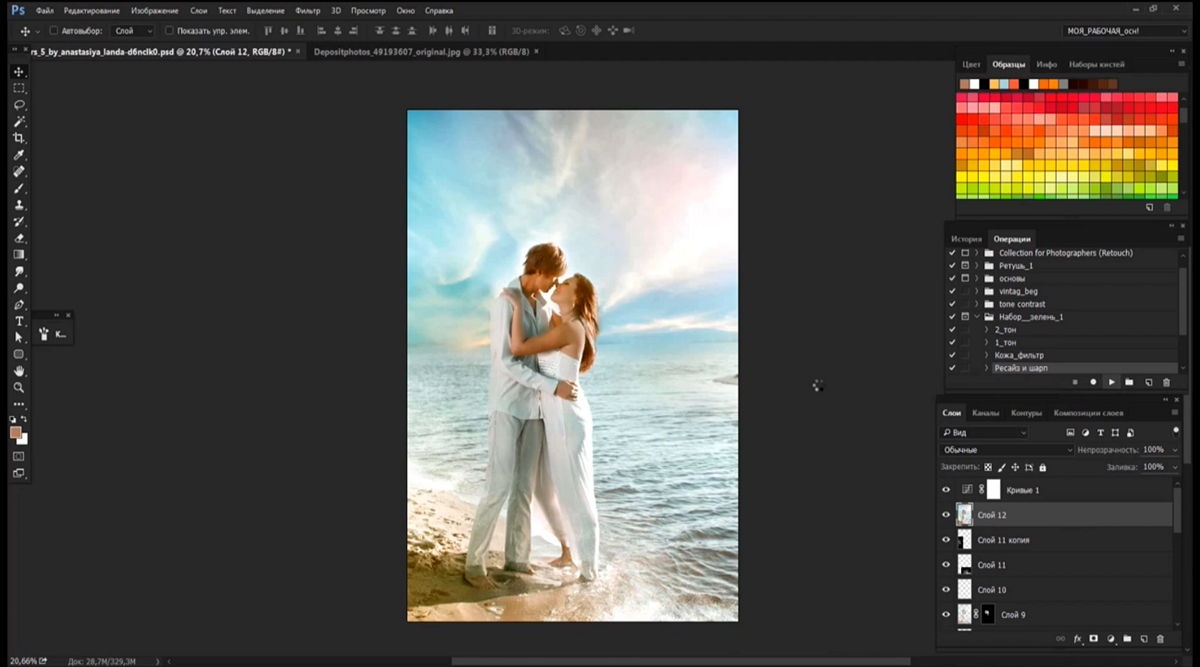Add layer style via fx icon

(1078, 638)
